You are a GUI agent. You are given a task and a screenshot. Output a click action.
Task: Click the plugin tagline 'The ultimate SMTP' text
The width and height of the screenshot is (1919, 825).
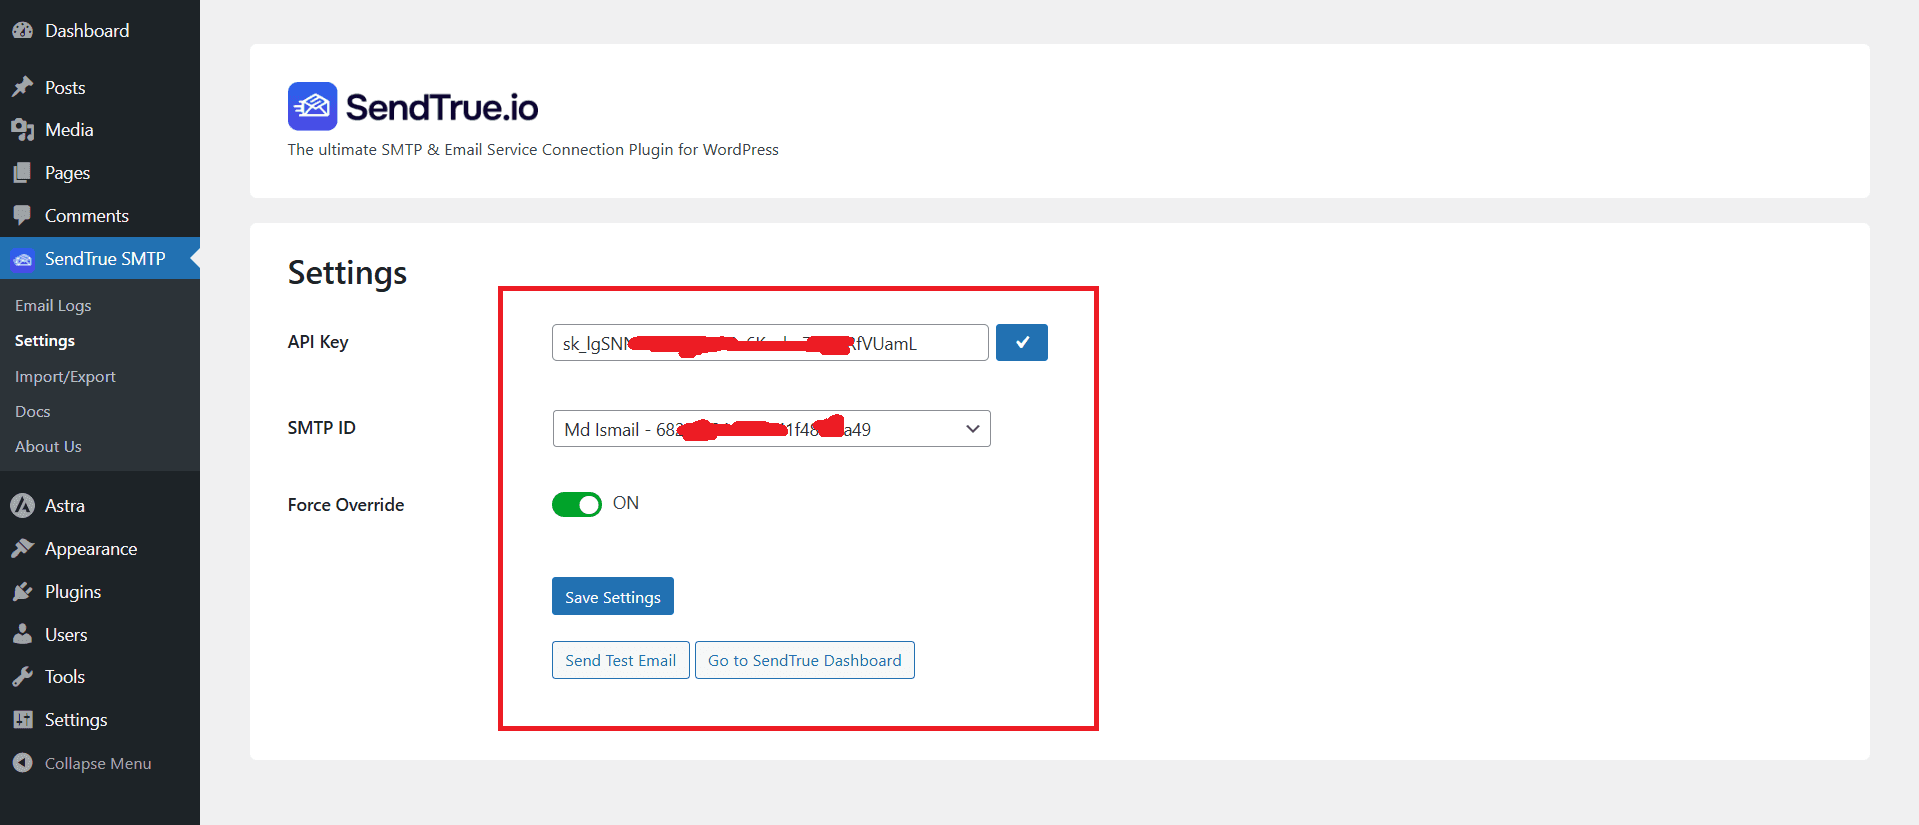[x=533, y=150]
